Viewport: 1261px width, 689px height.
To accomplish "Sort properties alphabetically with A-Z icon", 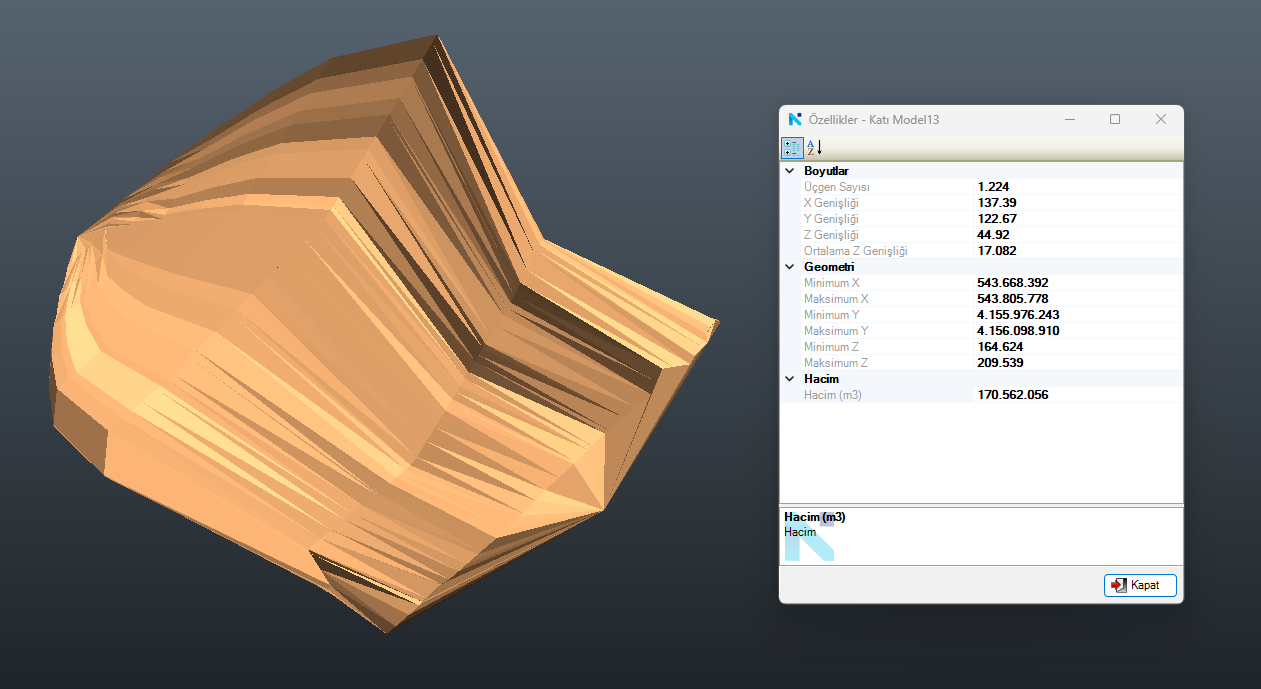I will point(815,148).
